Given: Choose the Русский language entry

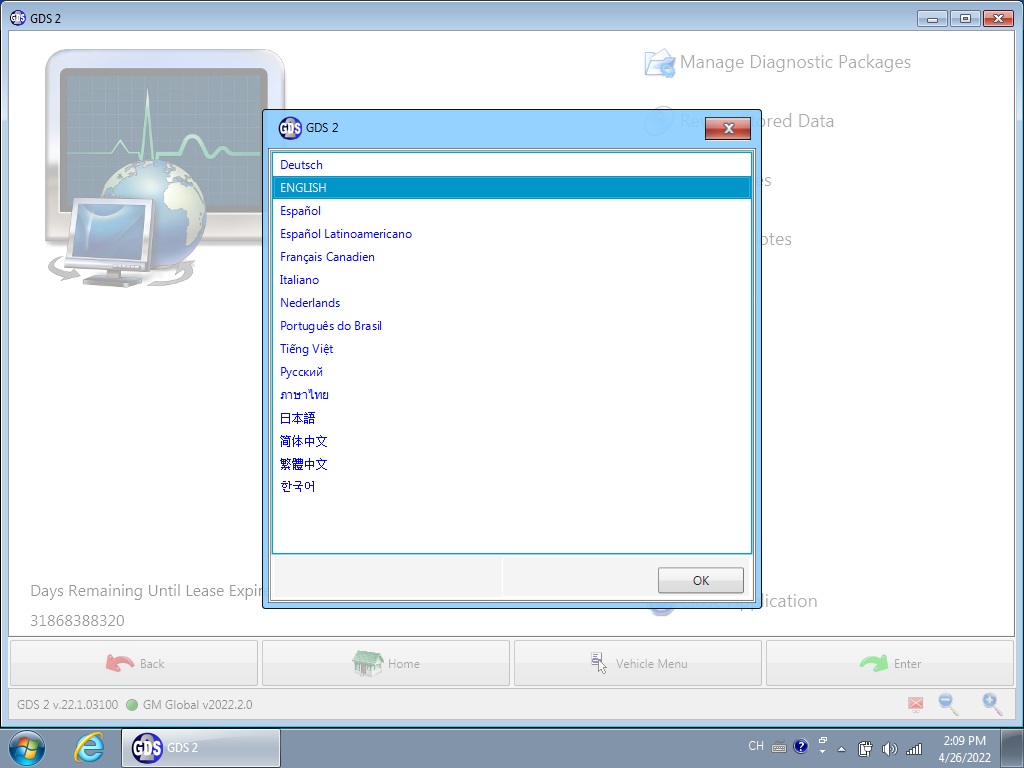Looking at the screenshot, I should [x=301, y=372].
